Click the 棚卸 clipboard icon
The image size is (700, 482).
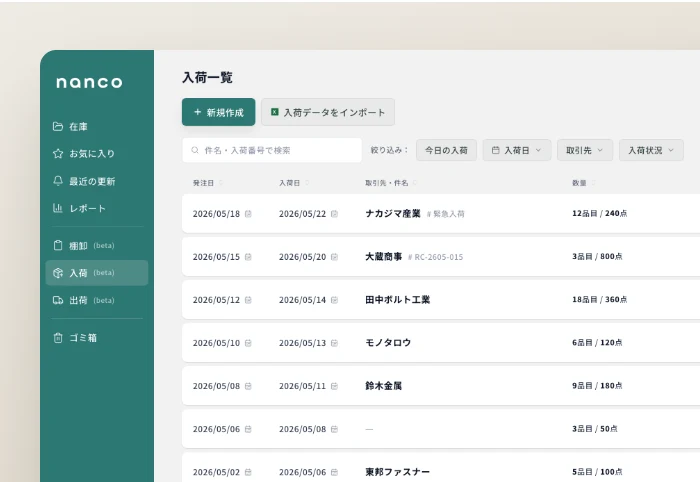(58, 245)
